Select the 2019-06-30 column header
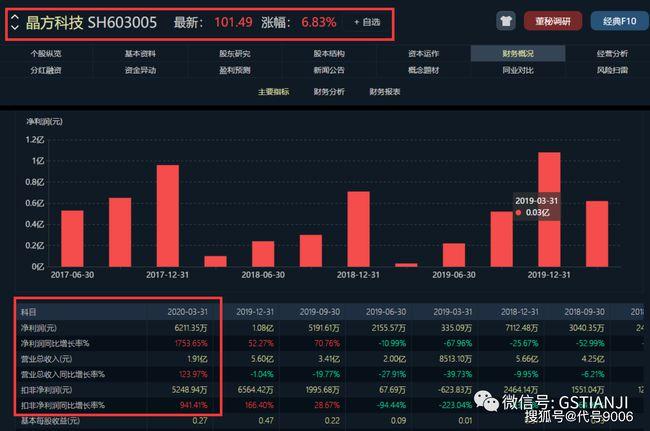The width and height of the screenshot is (650, 431). 386,312
